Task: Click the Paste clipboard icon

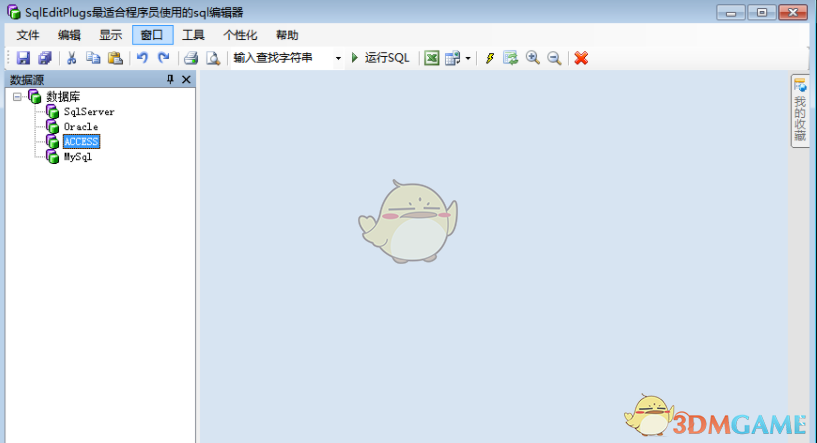Action: click(115, 58)
